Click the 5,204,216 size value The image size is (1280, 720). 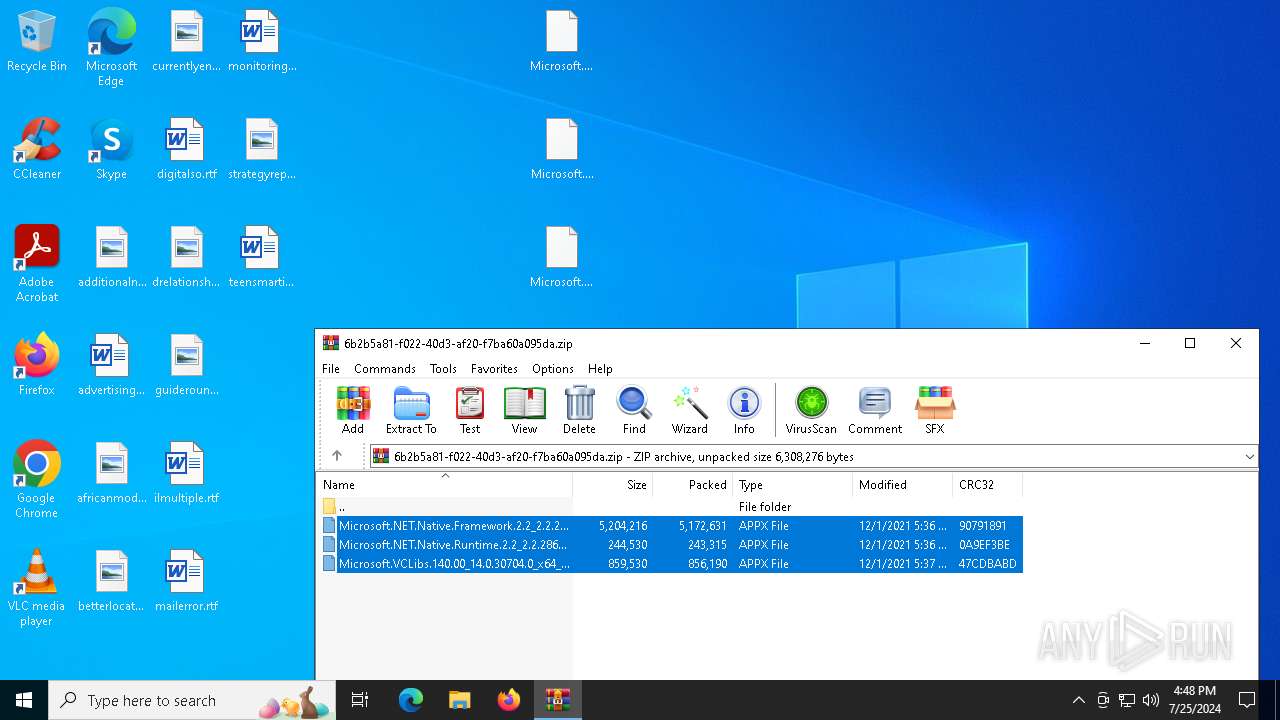[622, 526]
